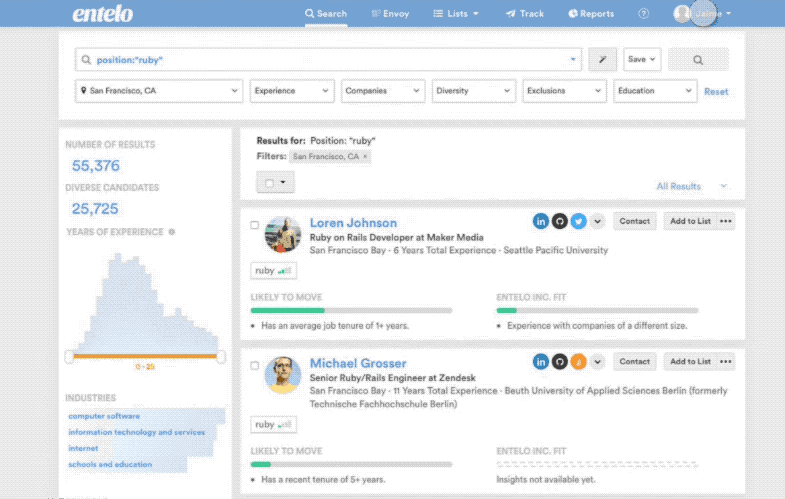This screenshot has width=785, height=499.
Task: Check the box next to Loren Johnson
Action: click(254, 224)
